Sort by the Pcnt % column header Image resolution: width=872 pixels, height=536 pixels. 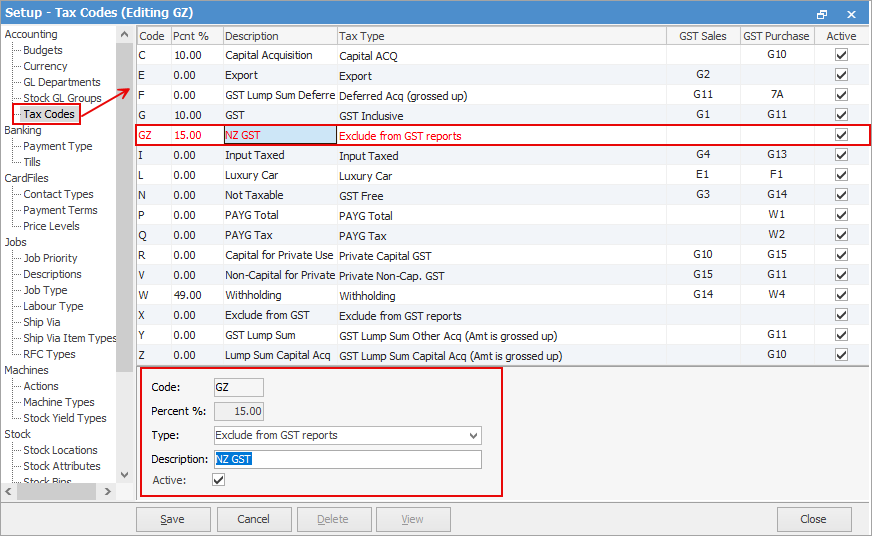pyautogui.click(x=197, y=36)
